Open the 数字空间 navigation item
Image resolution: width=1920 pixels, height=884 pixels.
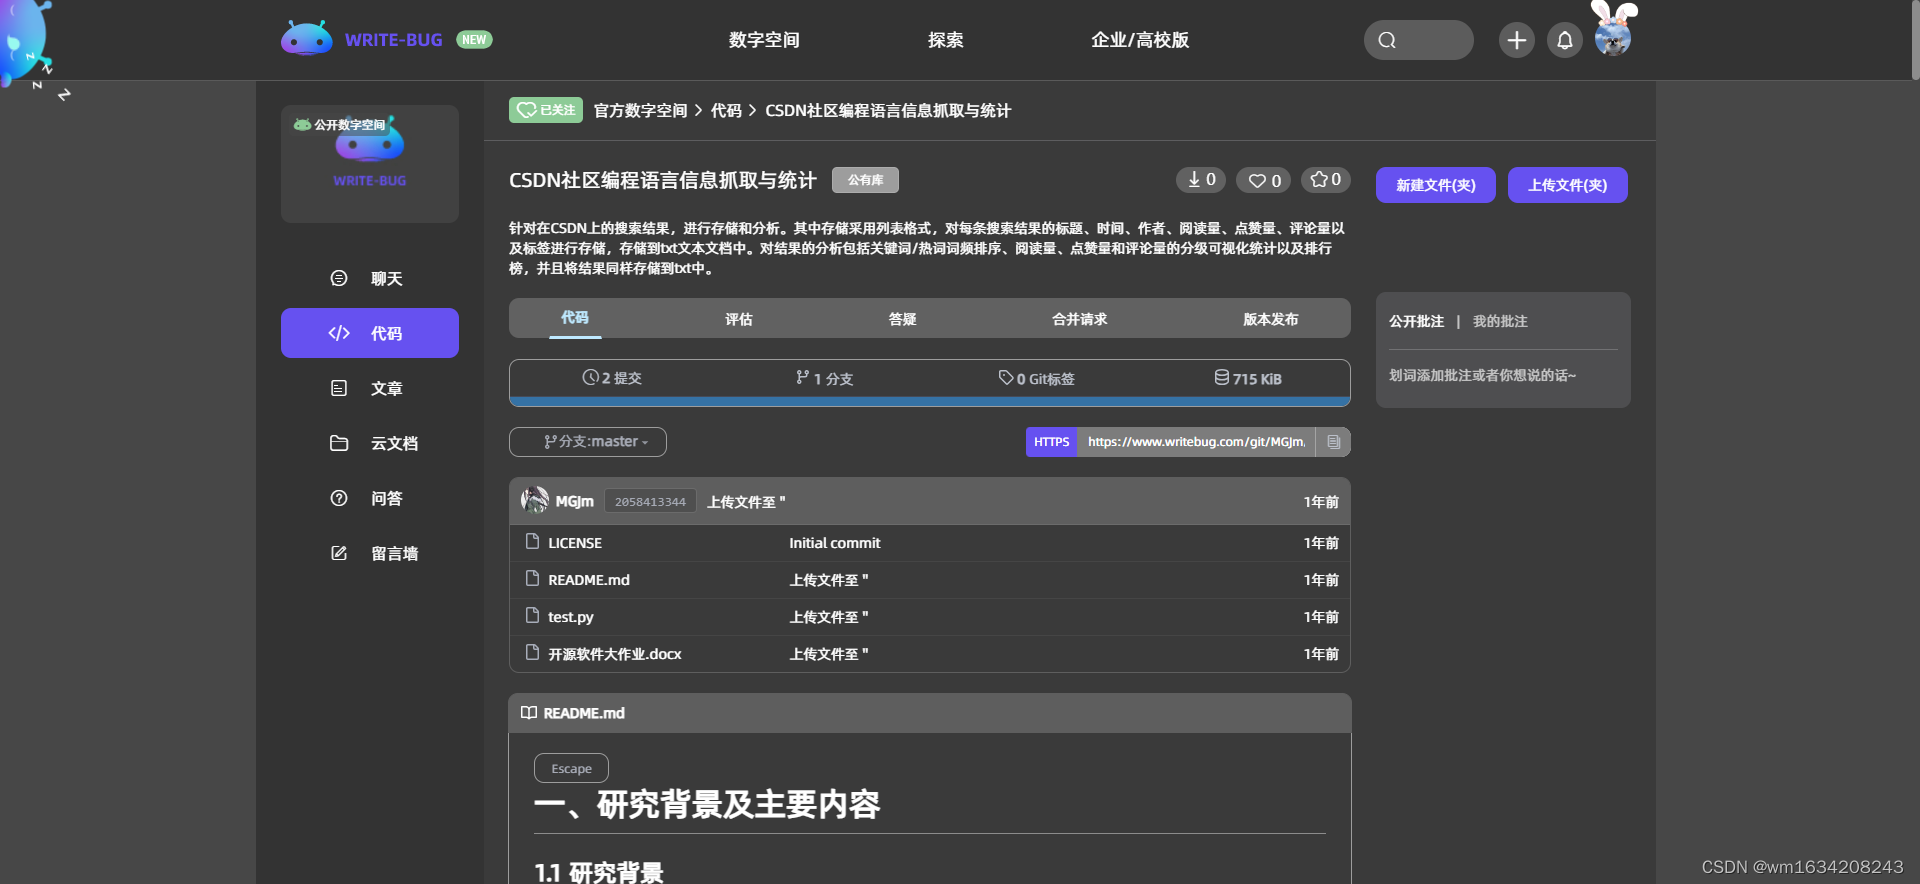pyautogui.click(x=764, y=40)
